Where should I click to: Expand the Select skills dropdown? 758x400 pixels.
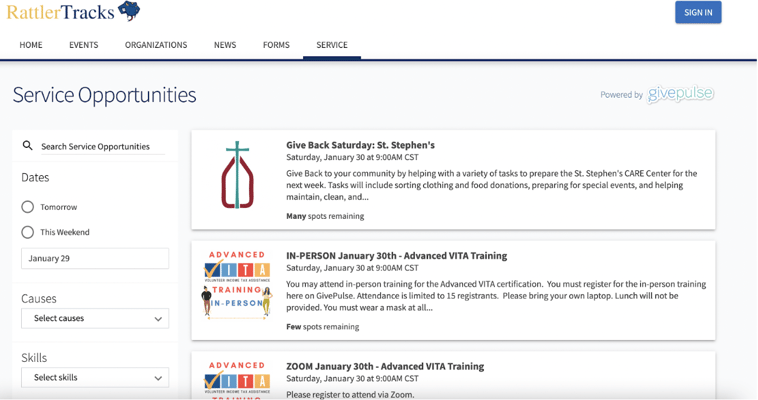[x=95, y=378]
